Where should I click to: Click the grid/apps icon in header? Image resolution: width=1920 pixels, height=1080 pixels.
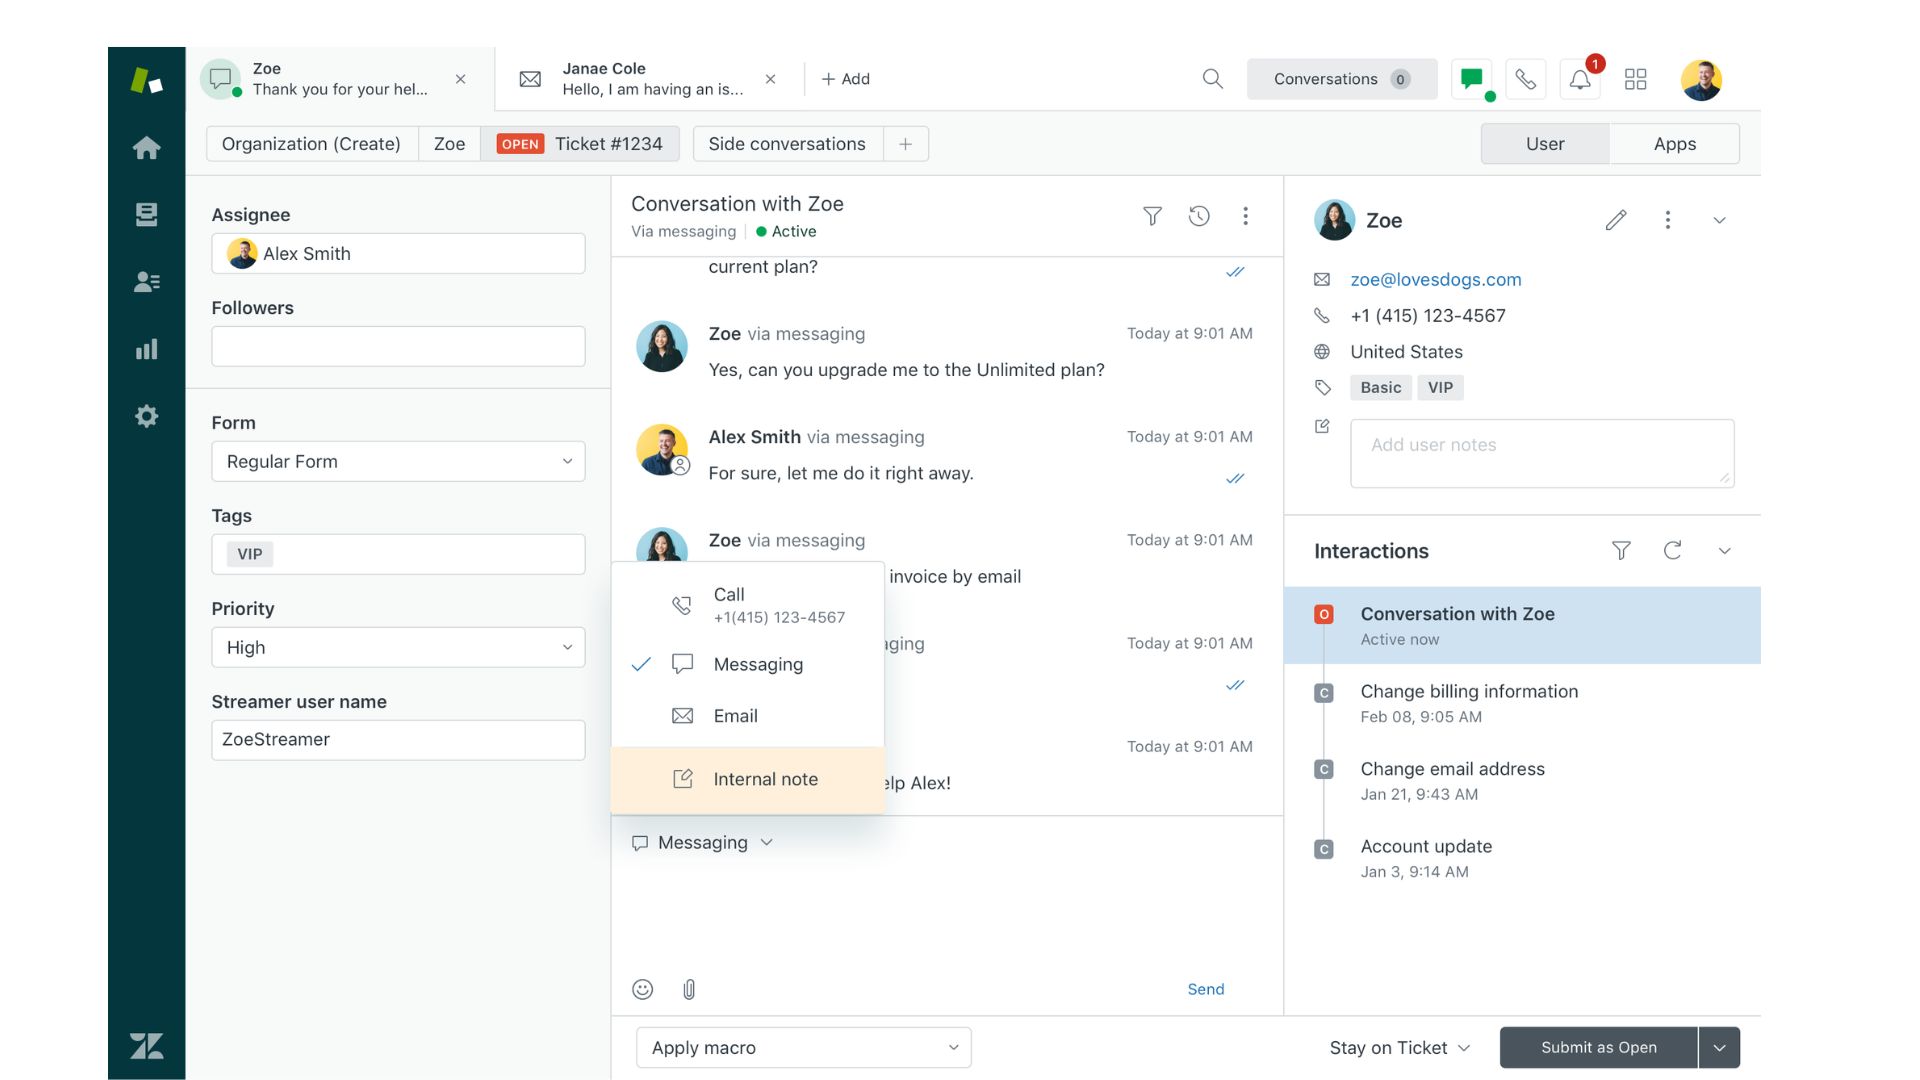(x=1634, y=79)
